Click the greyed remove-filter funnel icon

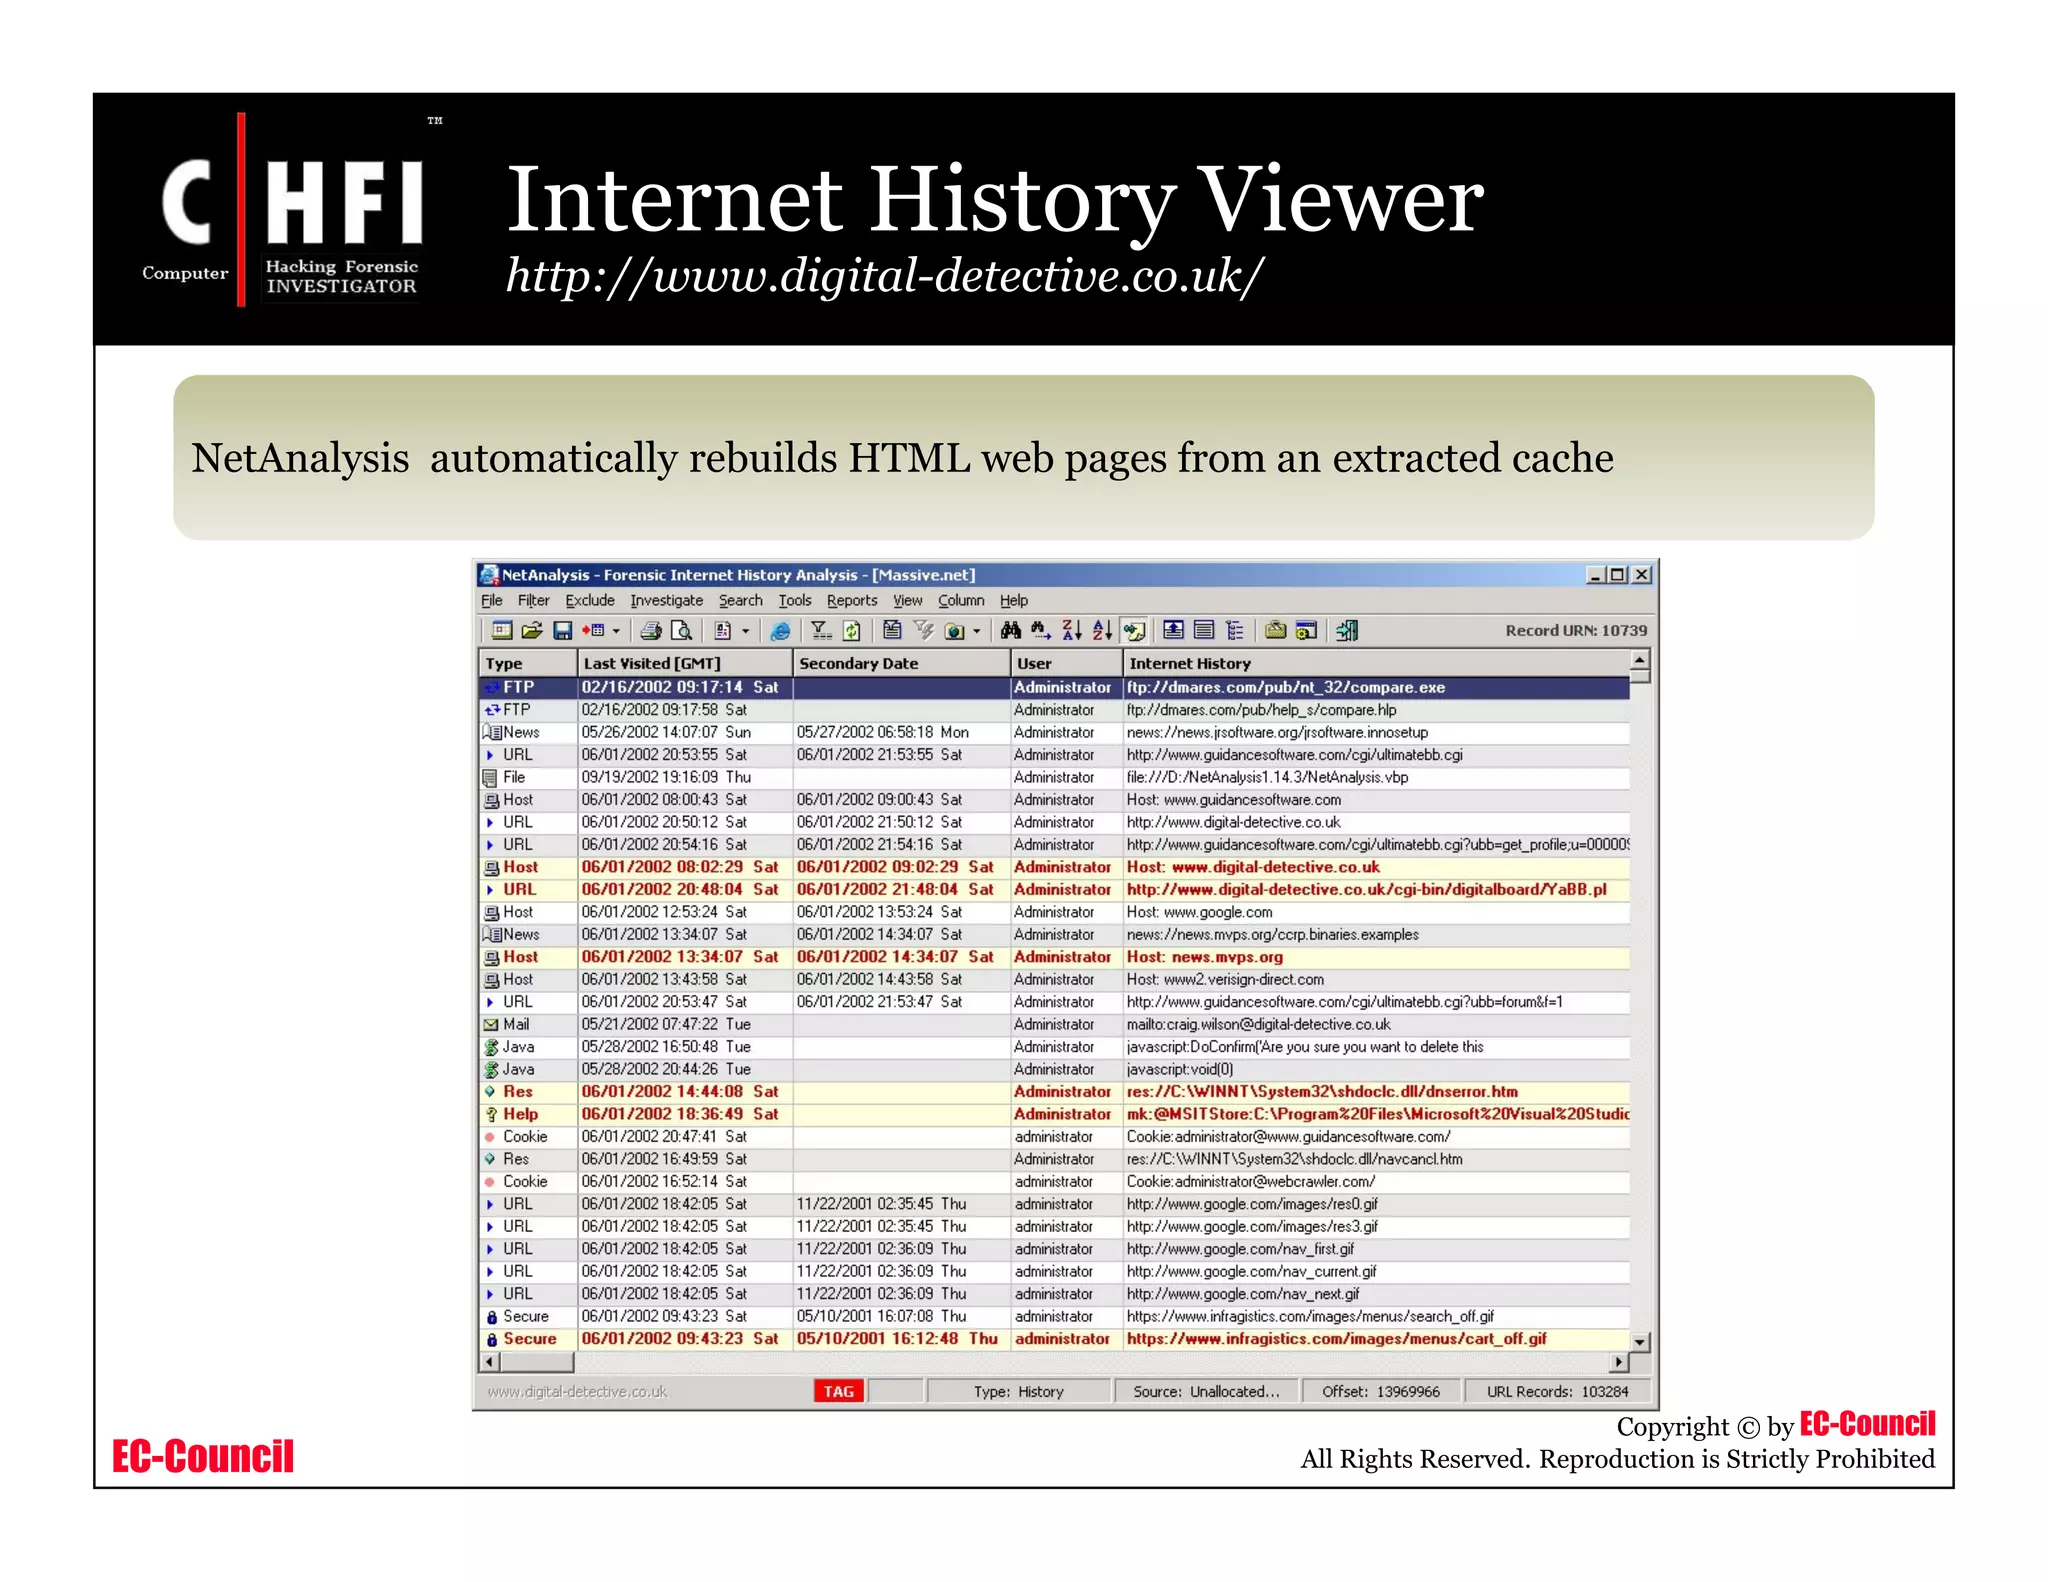click(923, 630)
